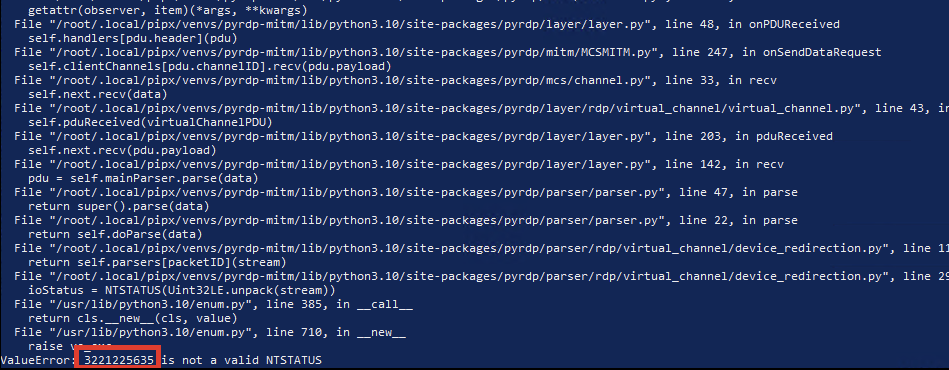
Task: Click the "self.clientChannels[pdu.channelID].recv(pdu.payload)" line
Action: 209,67
